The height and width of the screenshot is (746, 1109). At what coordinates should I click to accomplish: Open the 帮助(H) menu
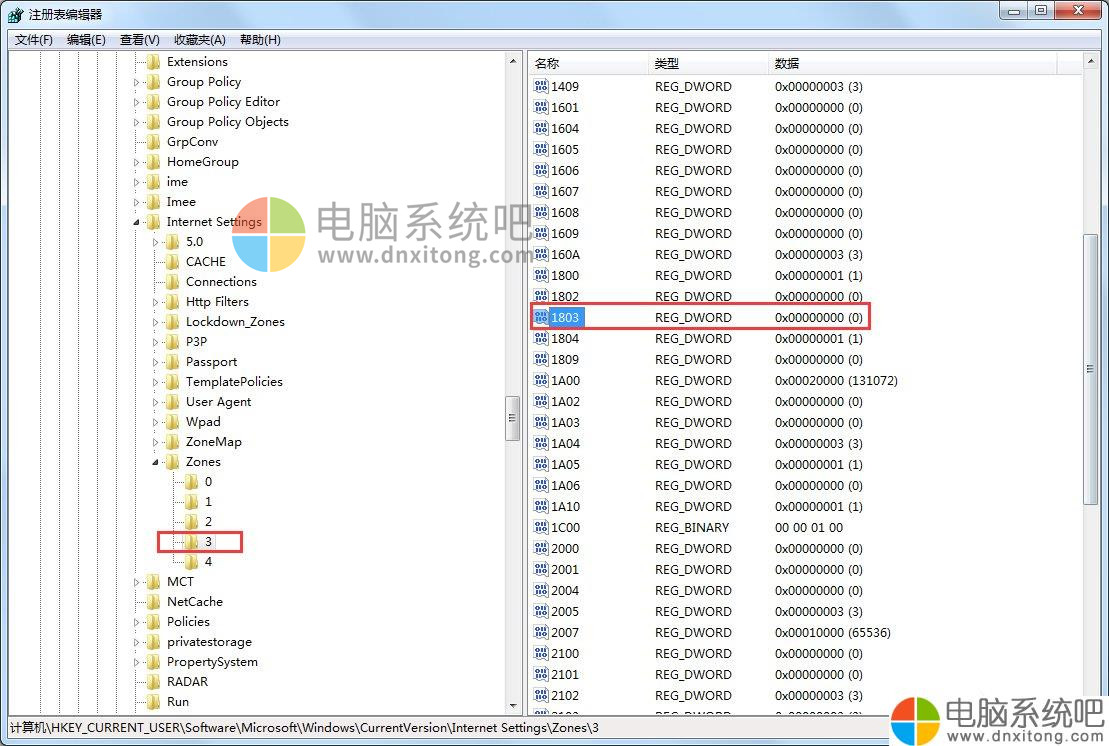[260, 40]
